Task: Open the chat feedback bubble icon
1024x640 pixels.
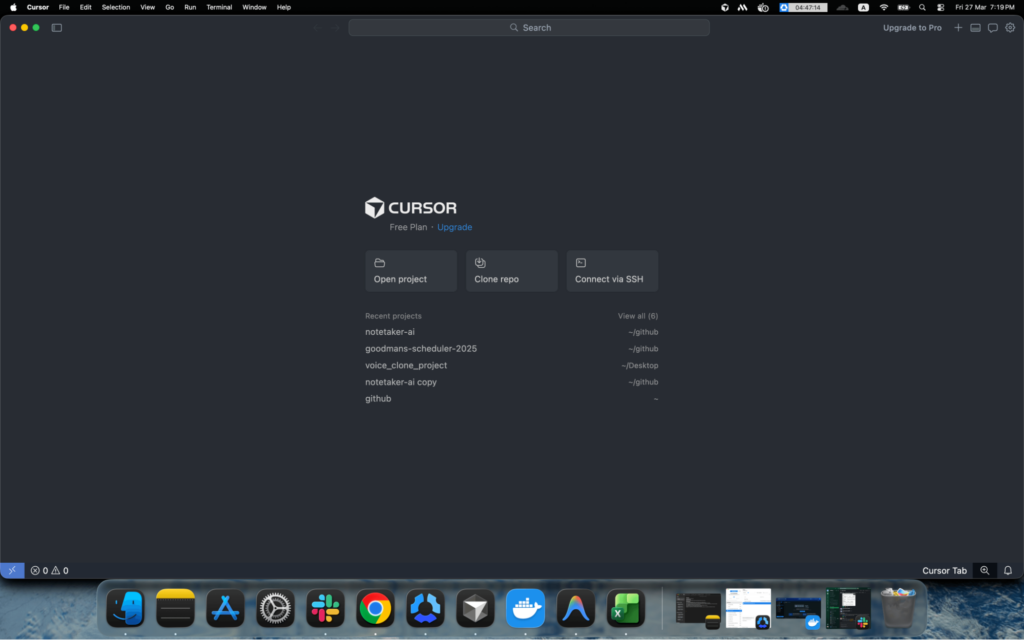Action: (992, 27)
